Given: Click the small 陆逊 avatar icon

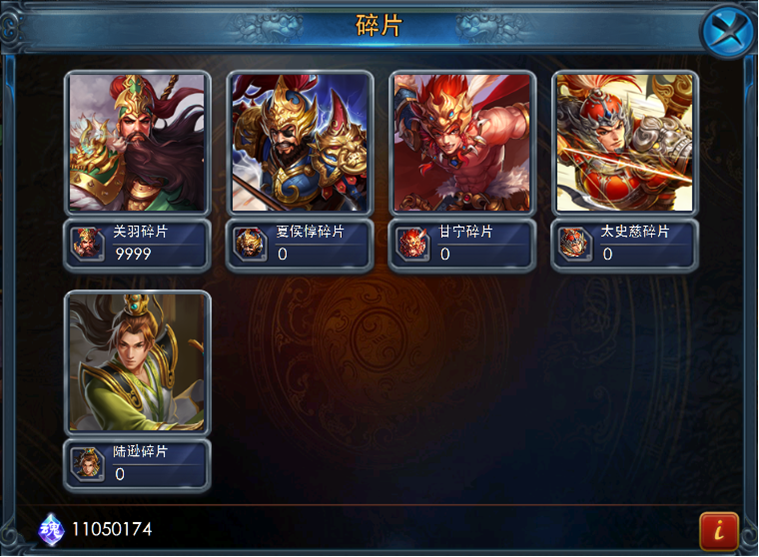Looking at the screenshot, I should 88,463.
